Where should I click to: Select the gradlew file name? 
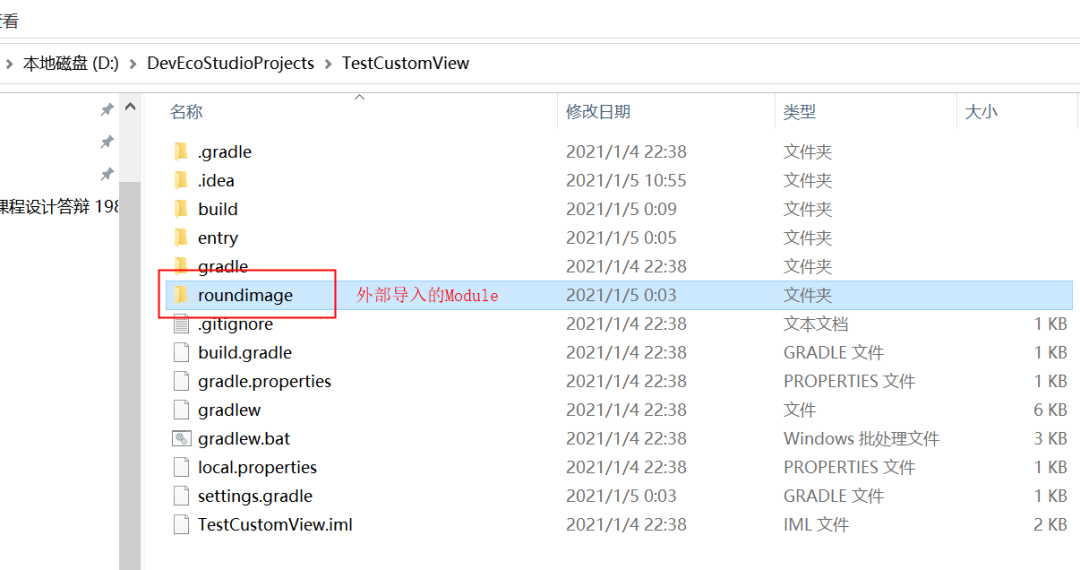[x=229, y=410]
